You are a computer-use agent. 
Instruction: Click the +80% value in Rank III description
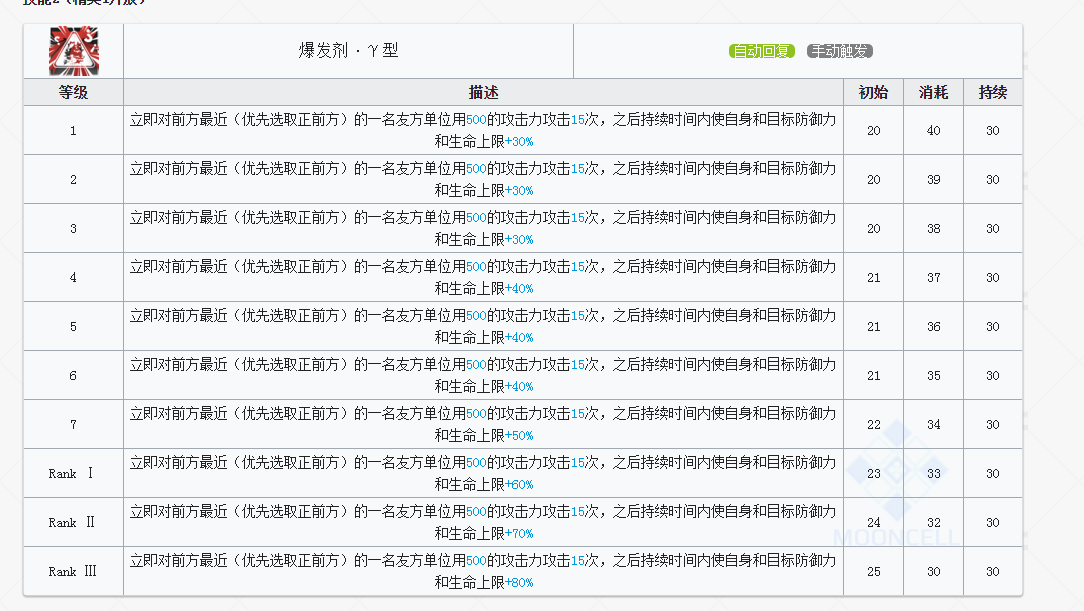pyautogui.click(x=519, y=583)
